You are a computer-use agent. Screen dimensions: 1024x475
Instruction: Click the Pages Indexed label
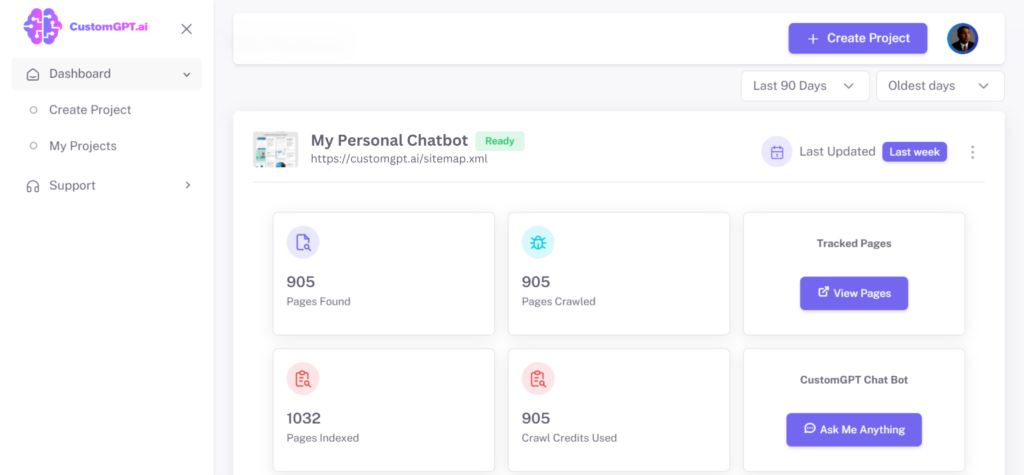tap(323, 438)
